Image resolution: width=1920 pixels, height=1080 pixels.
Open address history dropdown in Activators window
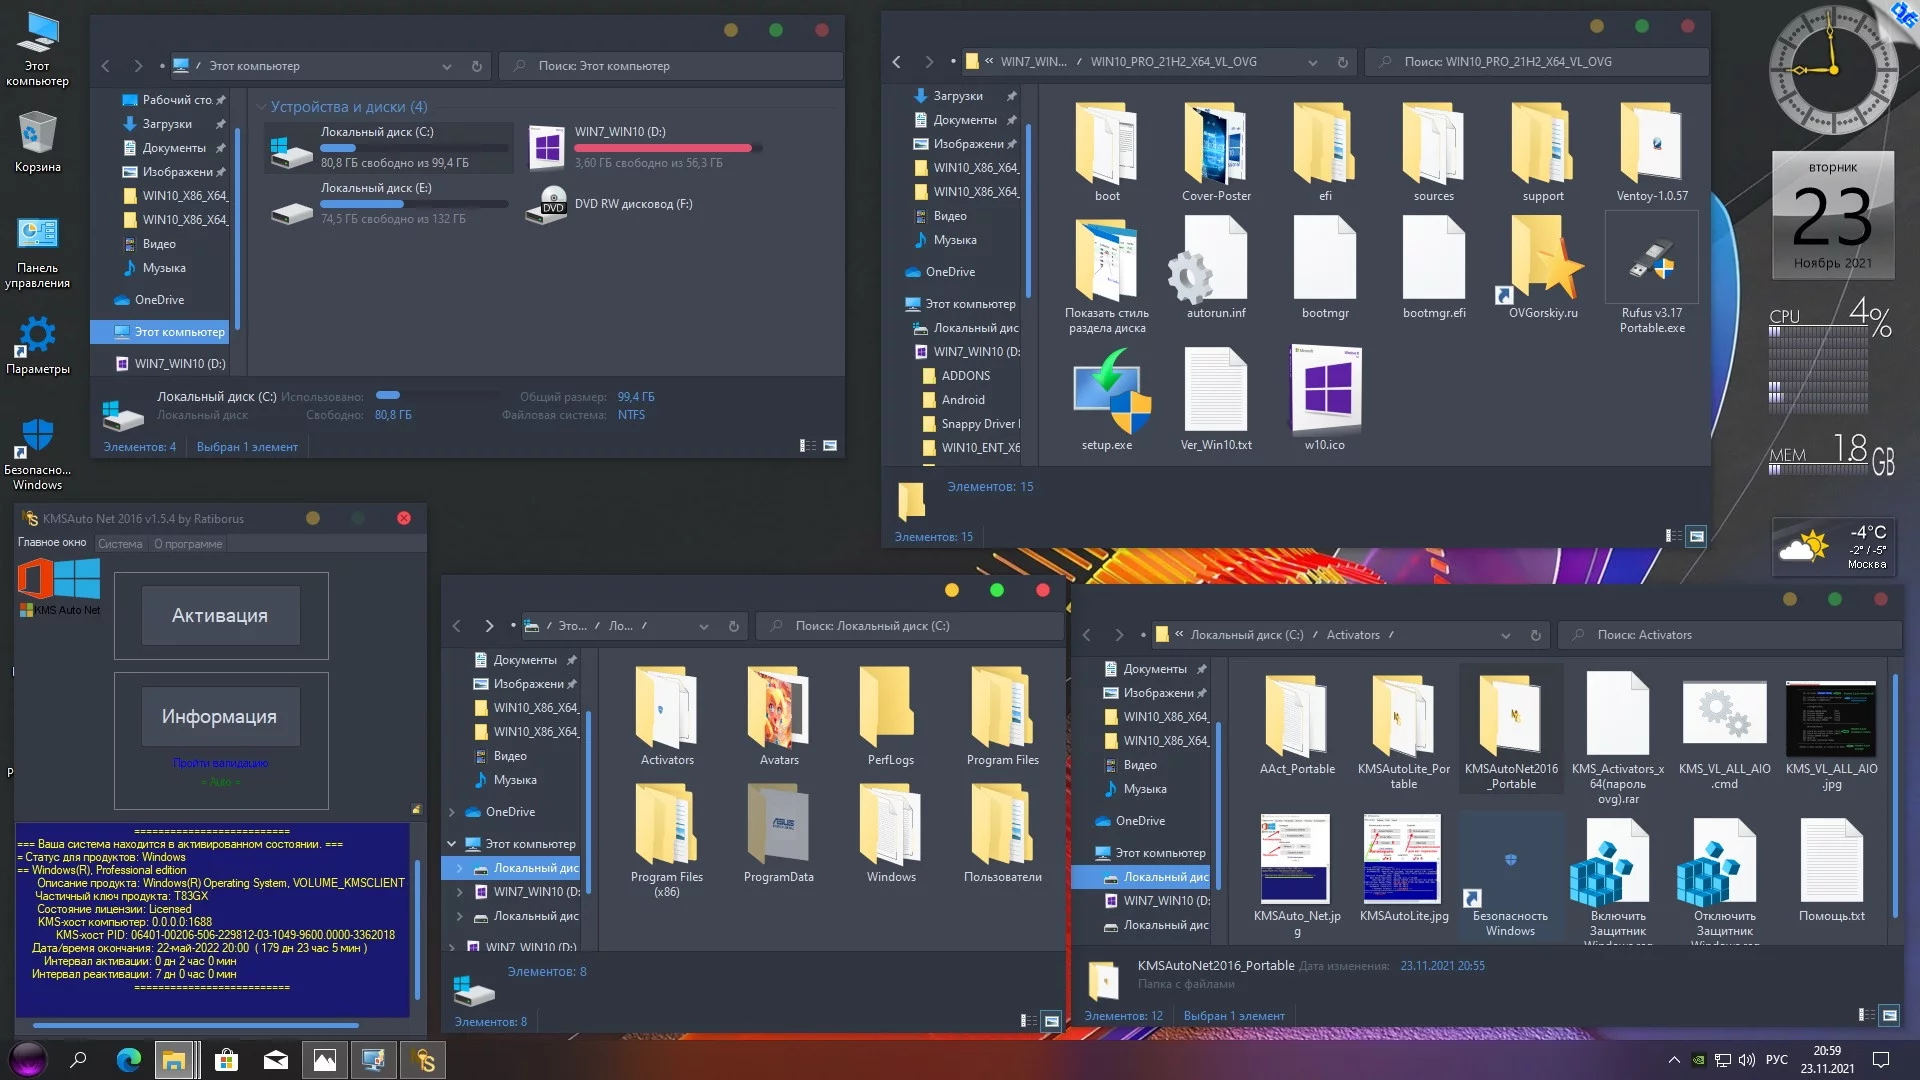tap(1505, 635)
